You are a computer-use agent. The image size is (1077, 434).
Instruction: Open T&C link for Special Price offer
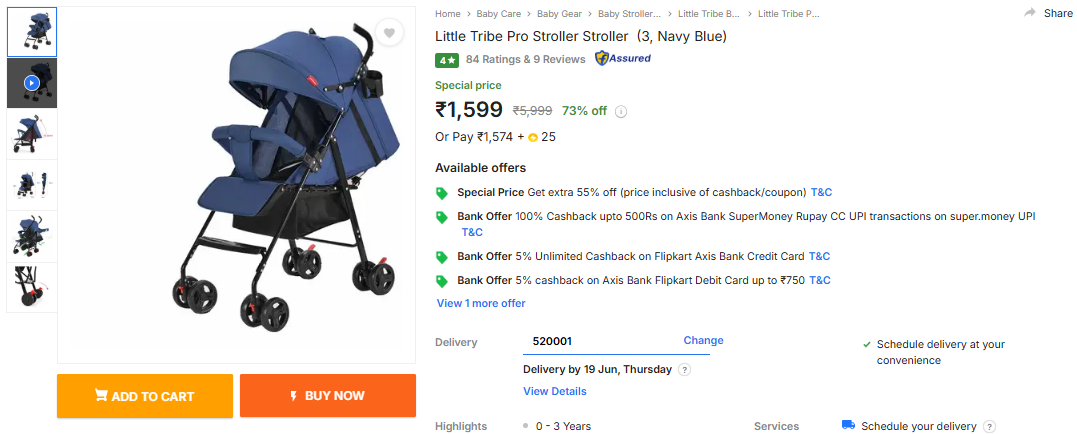pyautogui.click(x=821, y=192)
